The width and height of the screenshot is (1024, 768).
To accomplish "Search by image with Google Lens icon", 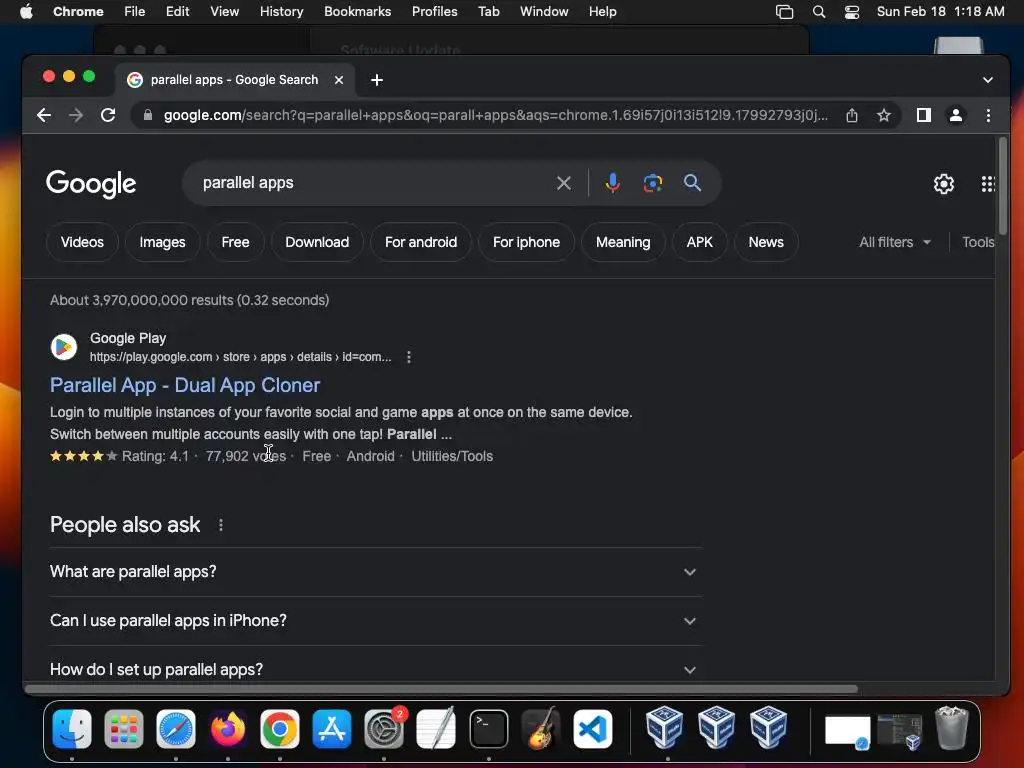I will pyautogui.click(x=652, y=184).
